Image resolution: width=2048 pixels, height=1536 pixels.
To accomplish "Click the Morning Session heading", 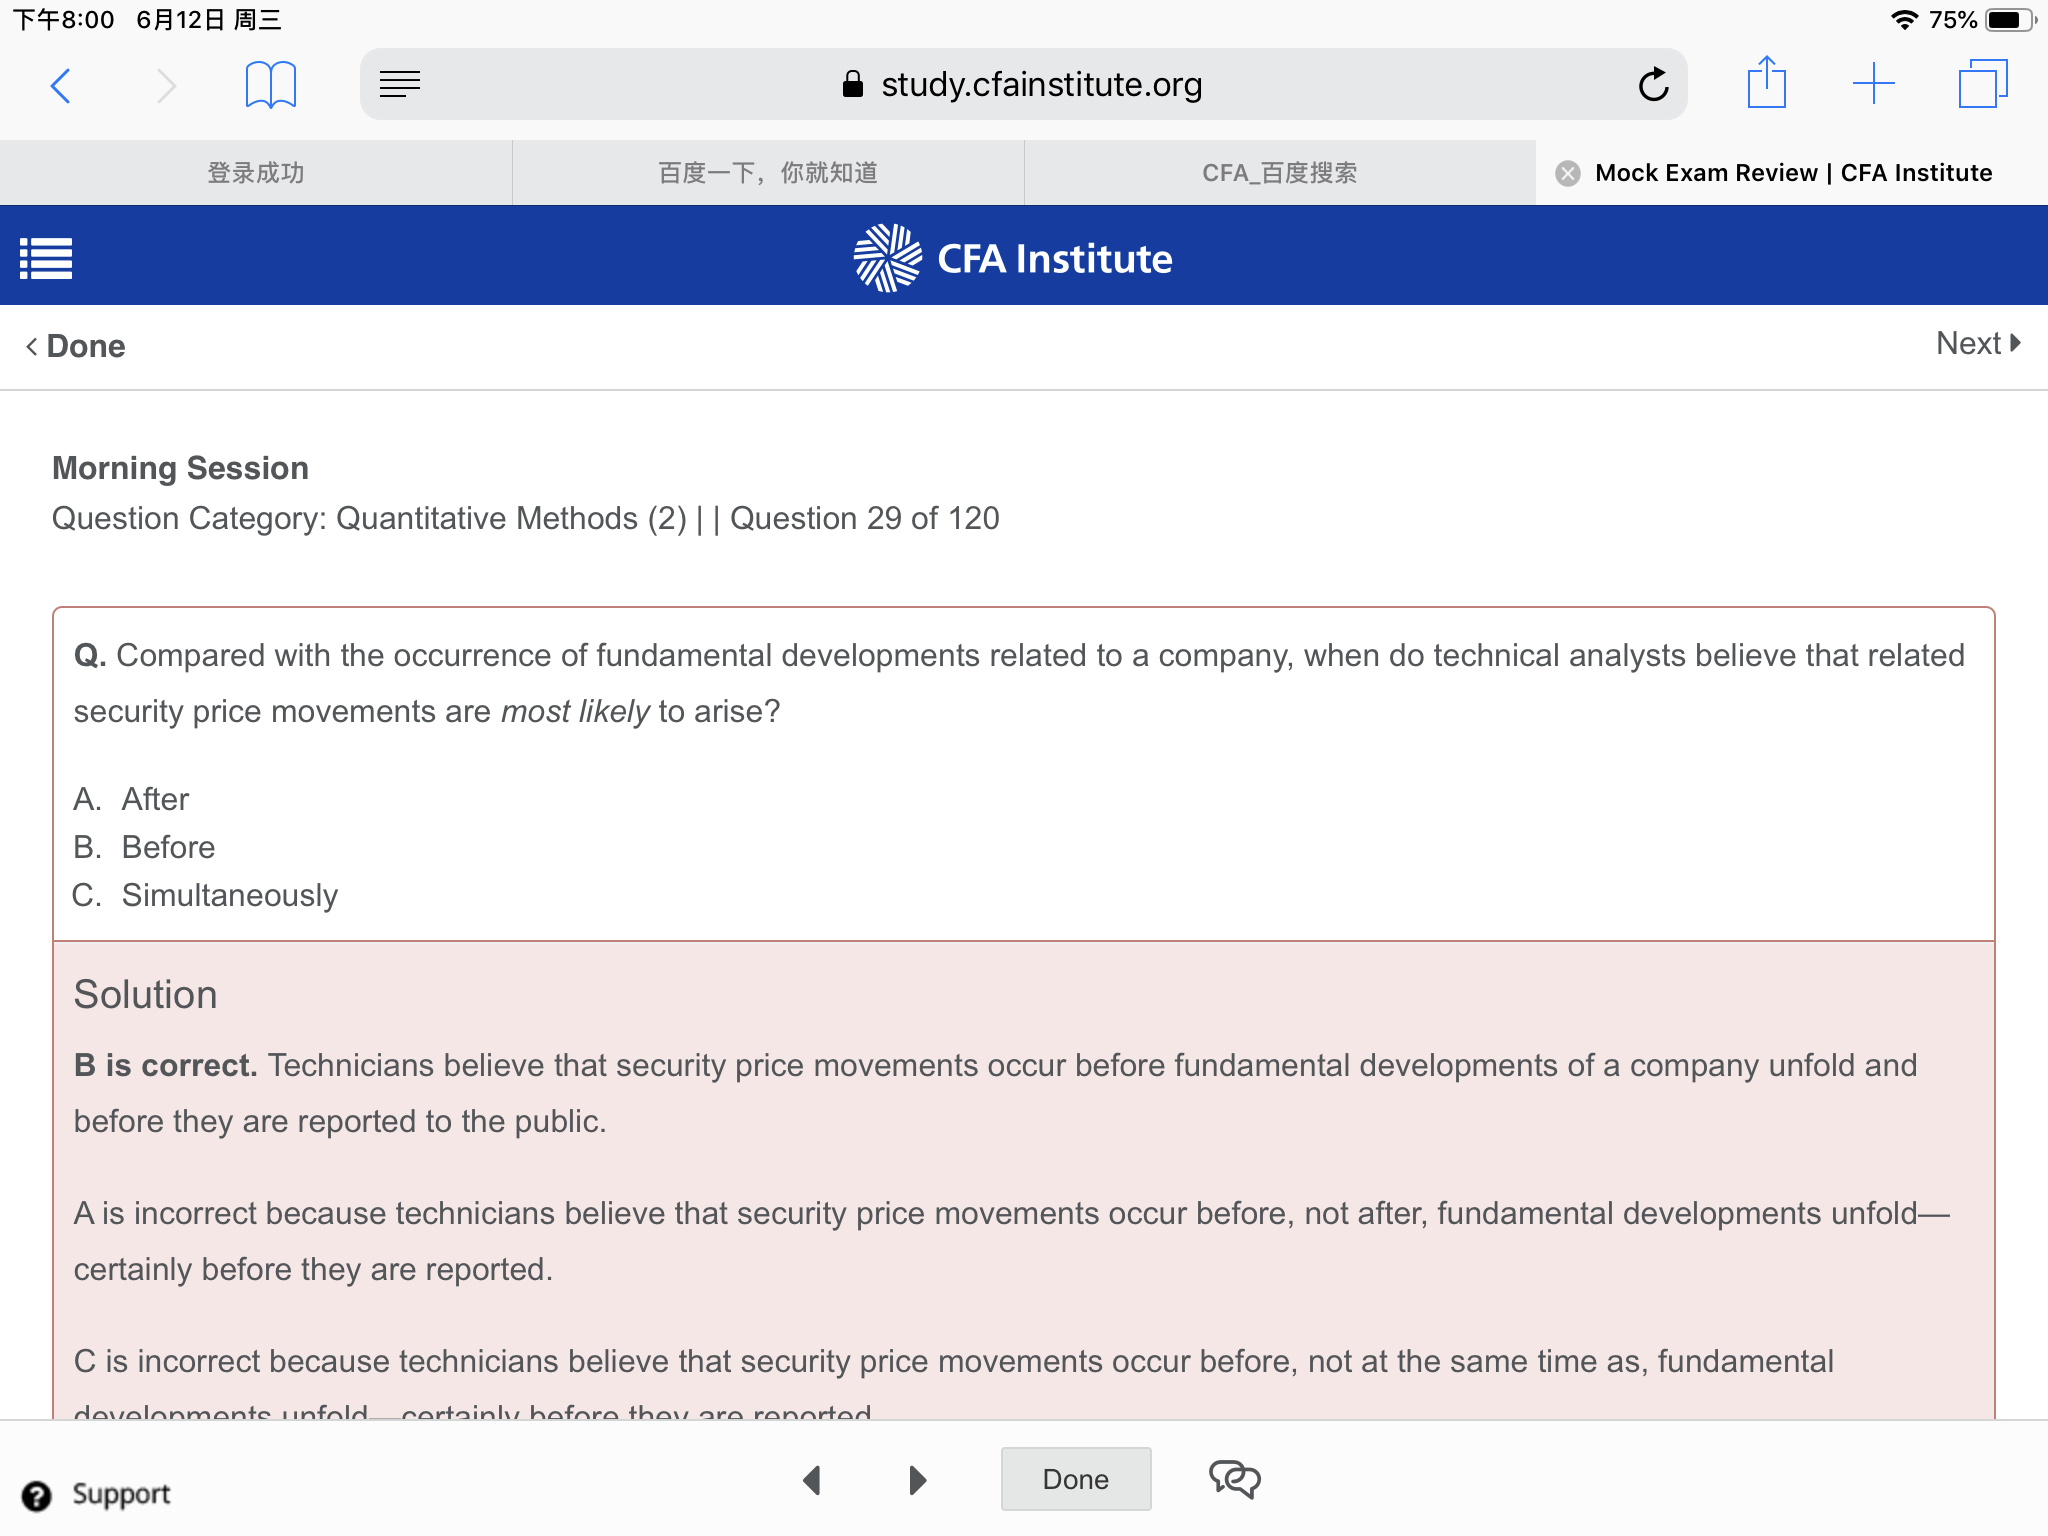I will point(180,468).
